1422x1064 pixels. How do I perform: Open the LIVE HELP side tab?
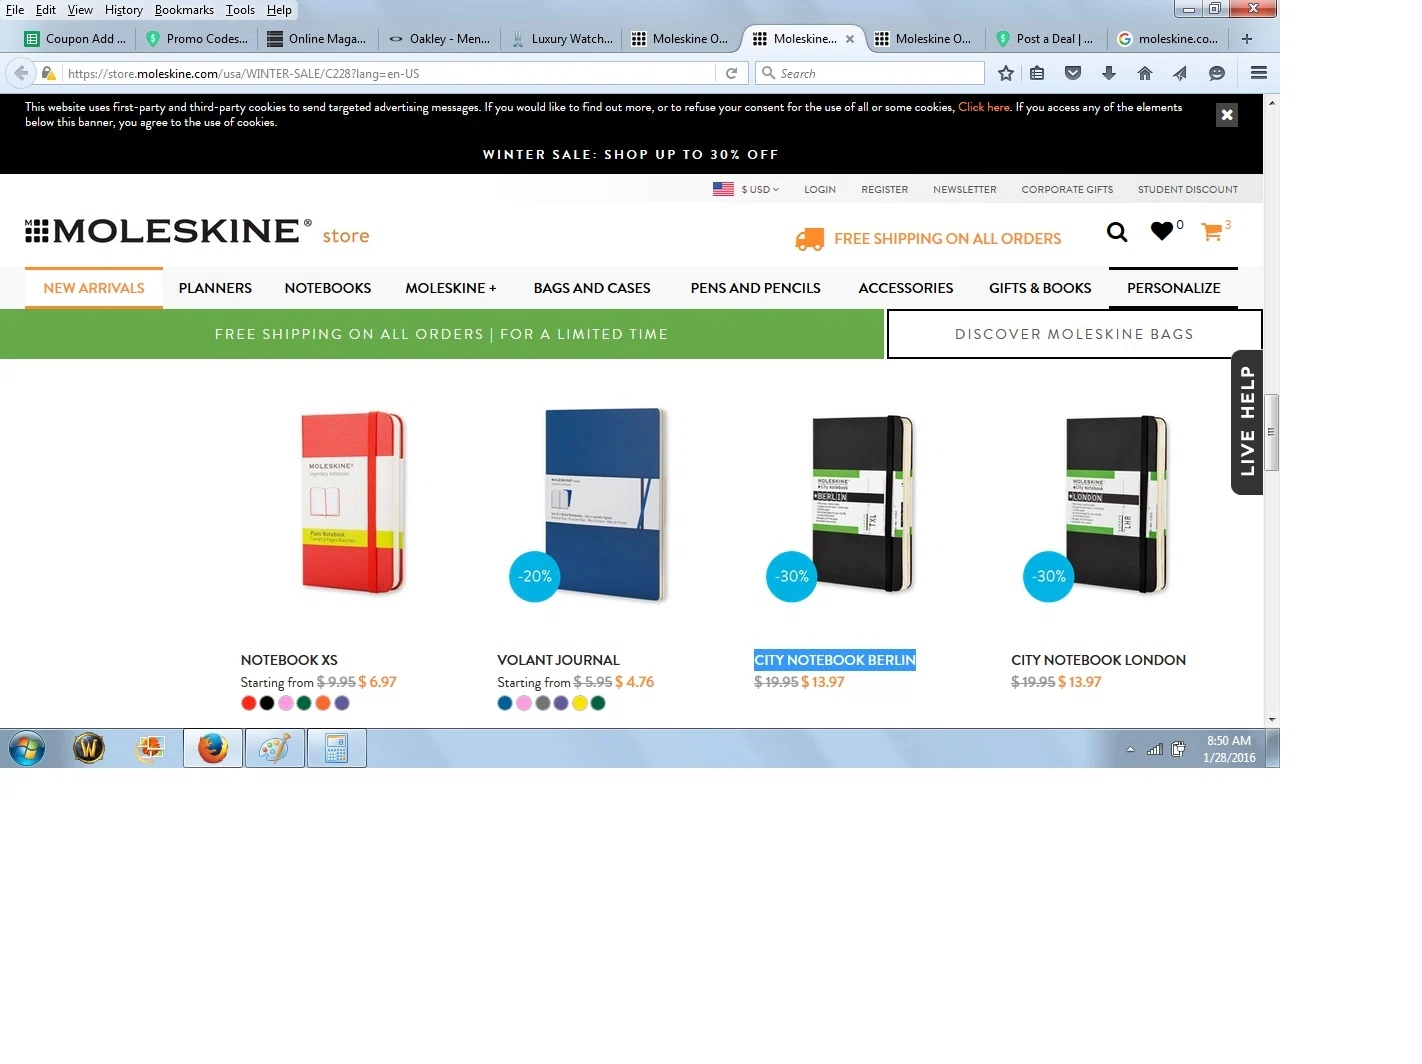tap(1247, 421)
